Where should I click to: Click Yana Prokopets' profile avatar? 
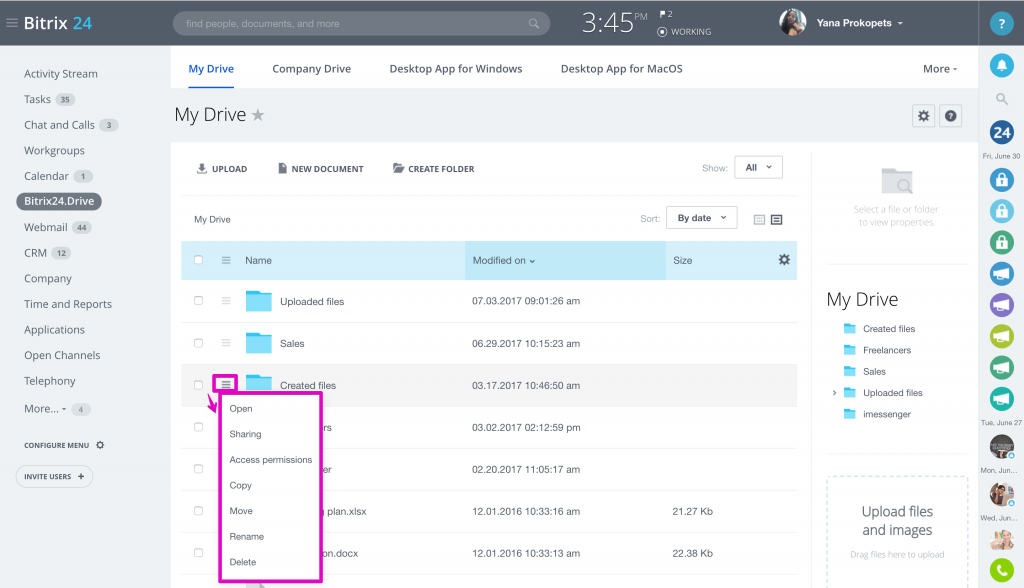[x=793, y=23]
